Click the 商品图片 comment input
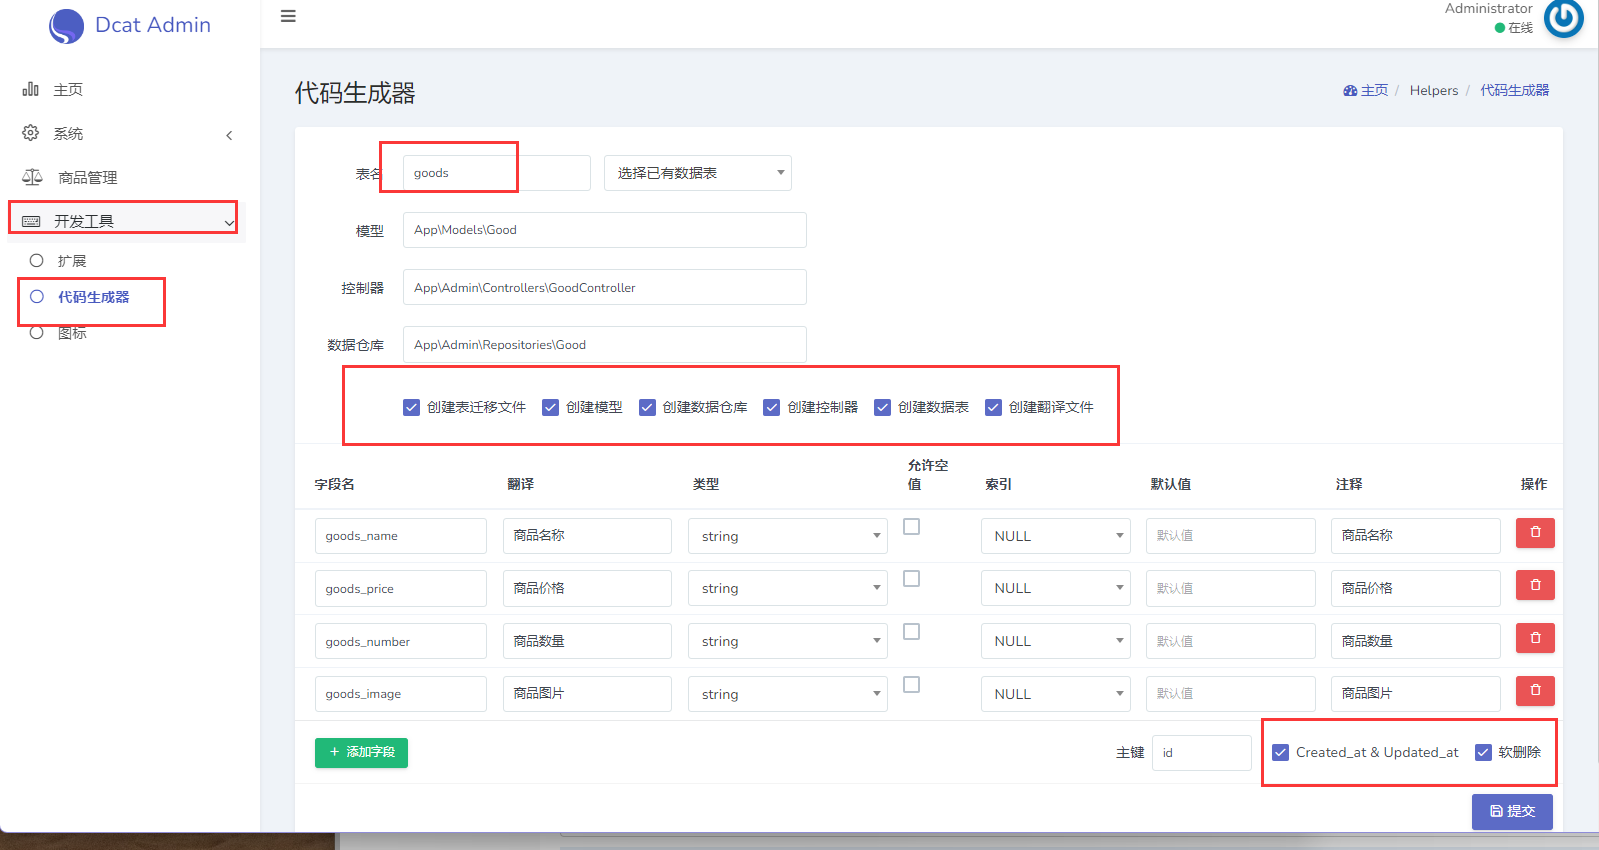The height and width of the screenshot is (850, 1599). click(1416, 694)
